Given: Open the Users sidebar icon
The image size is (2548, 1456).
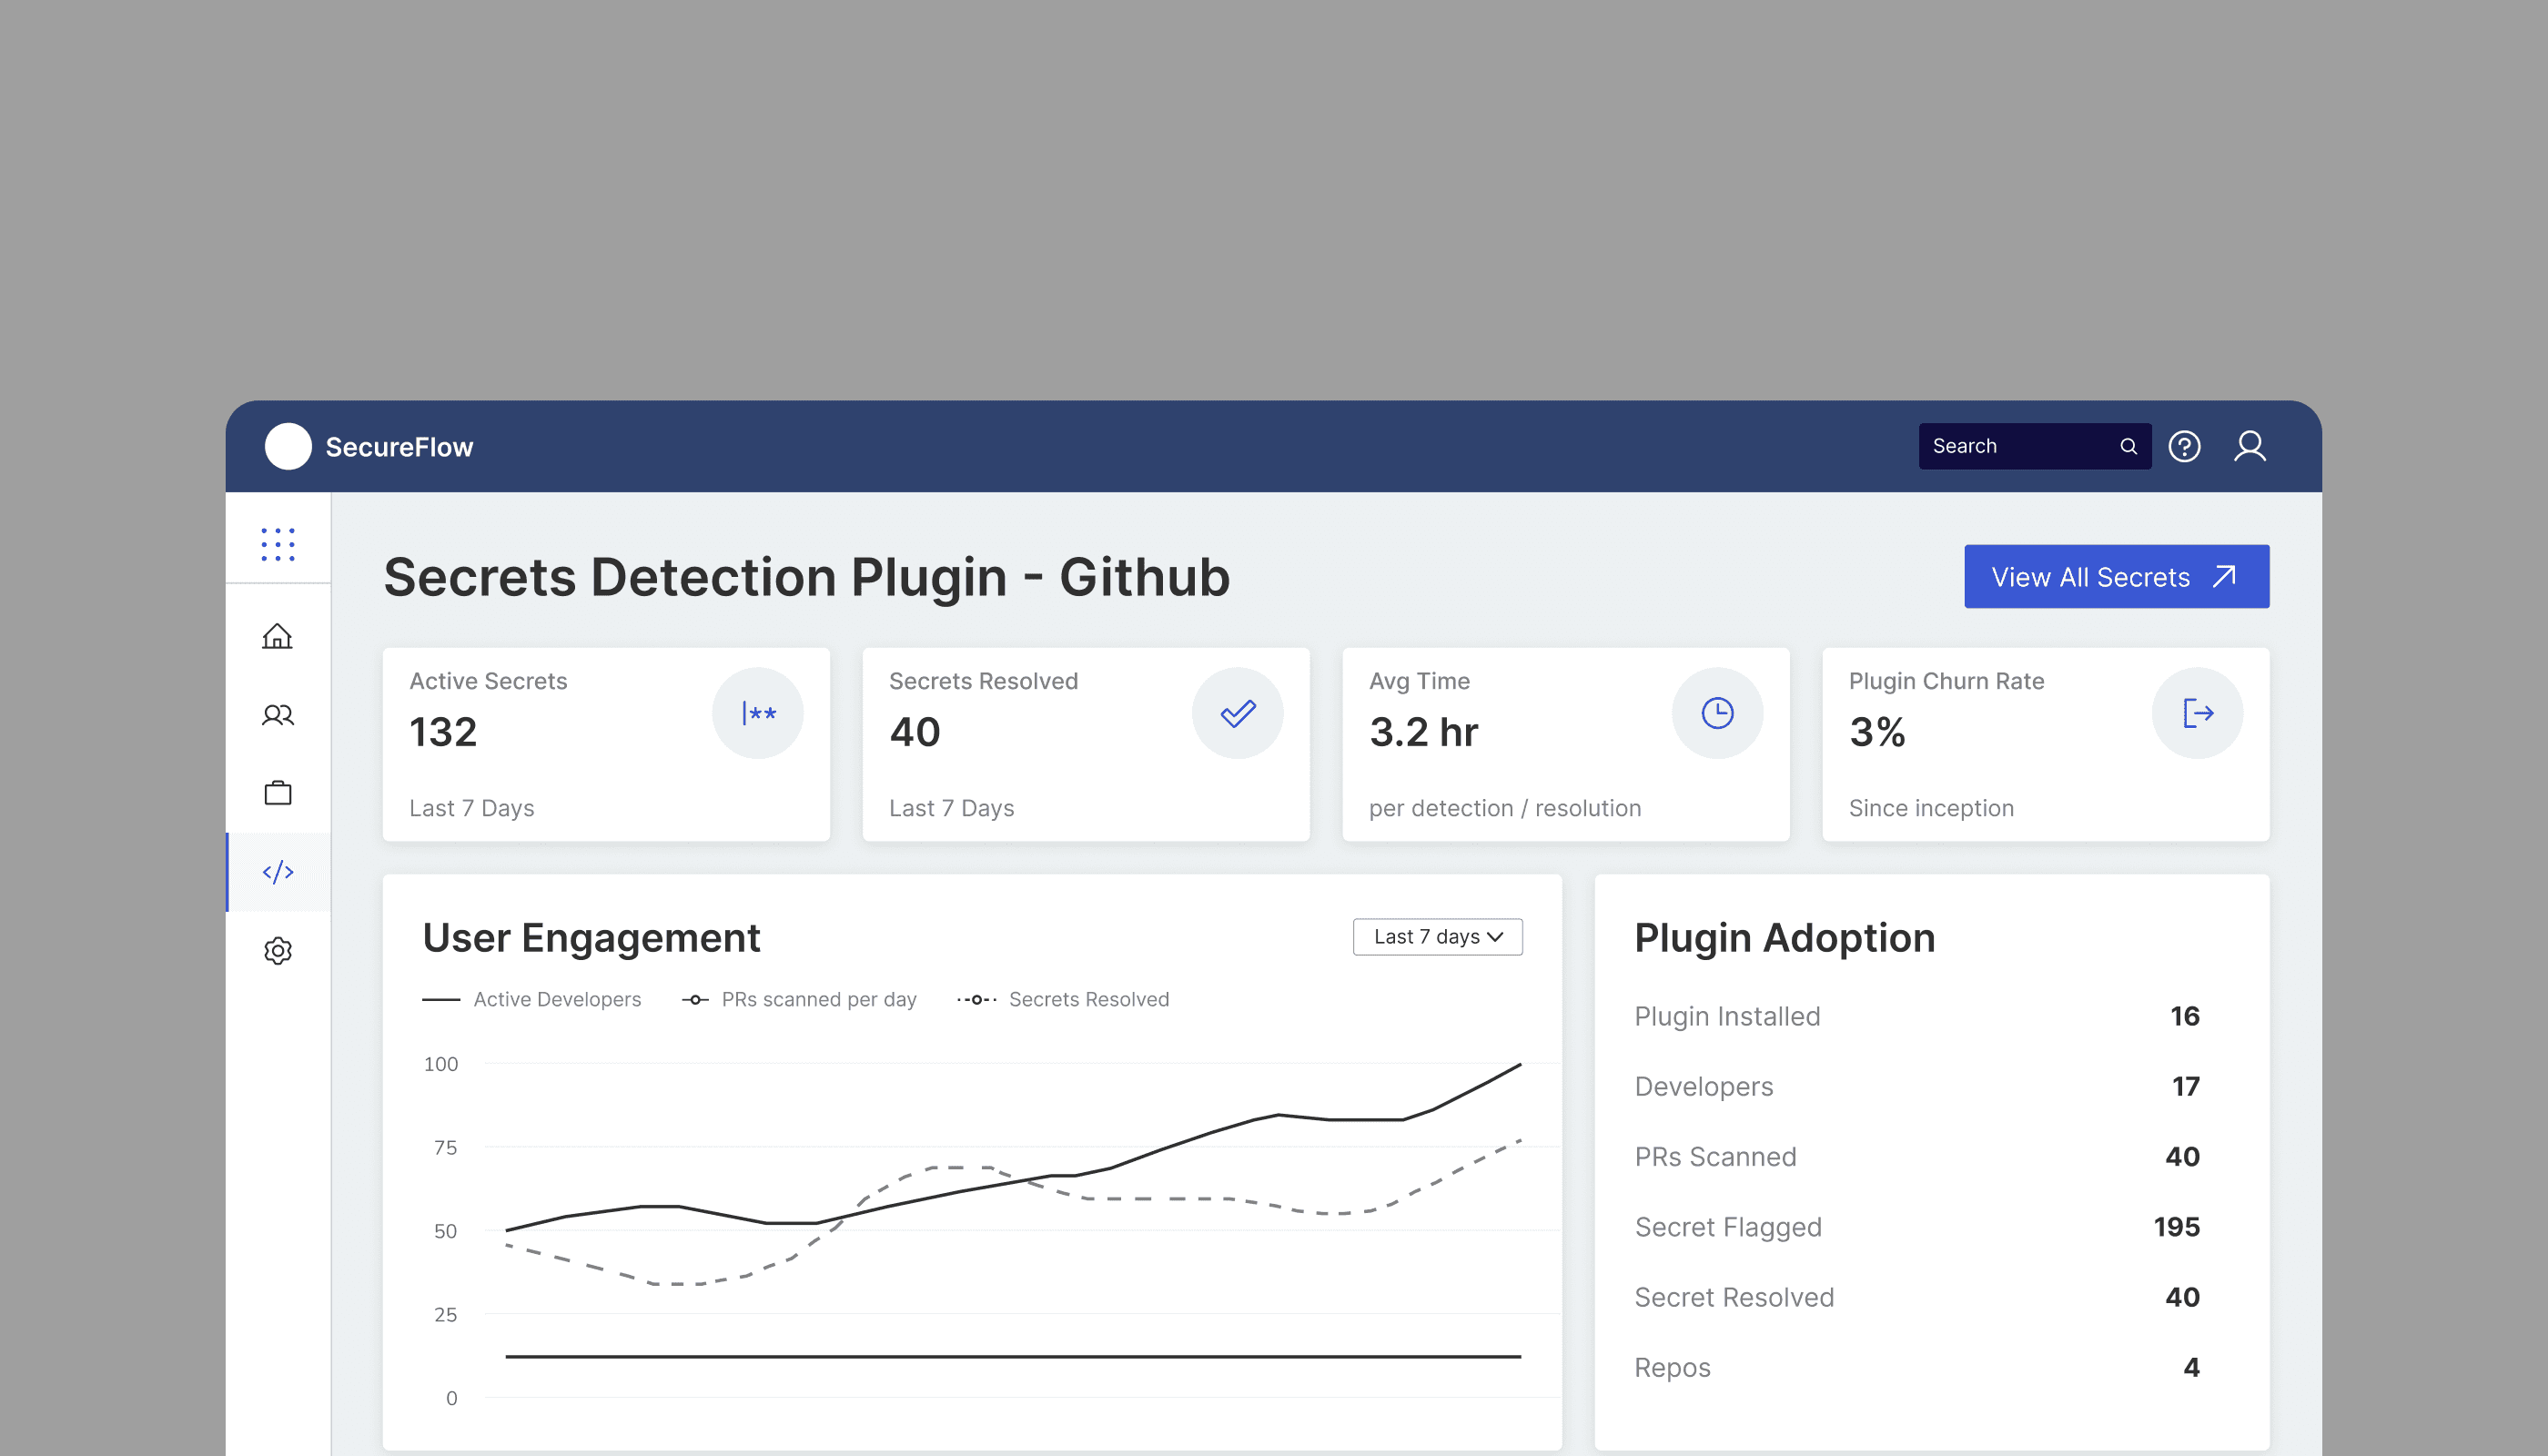Looking at the screenshot, I should click(278, 715).
